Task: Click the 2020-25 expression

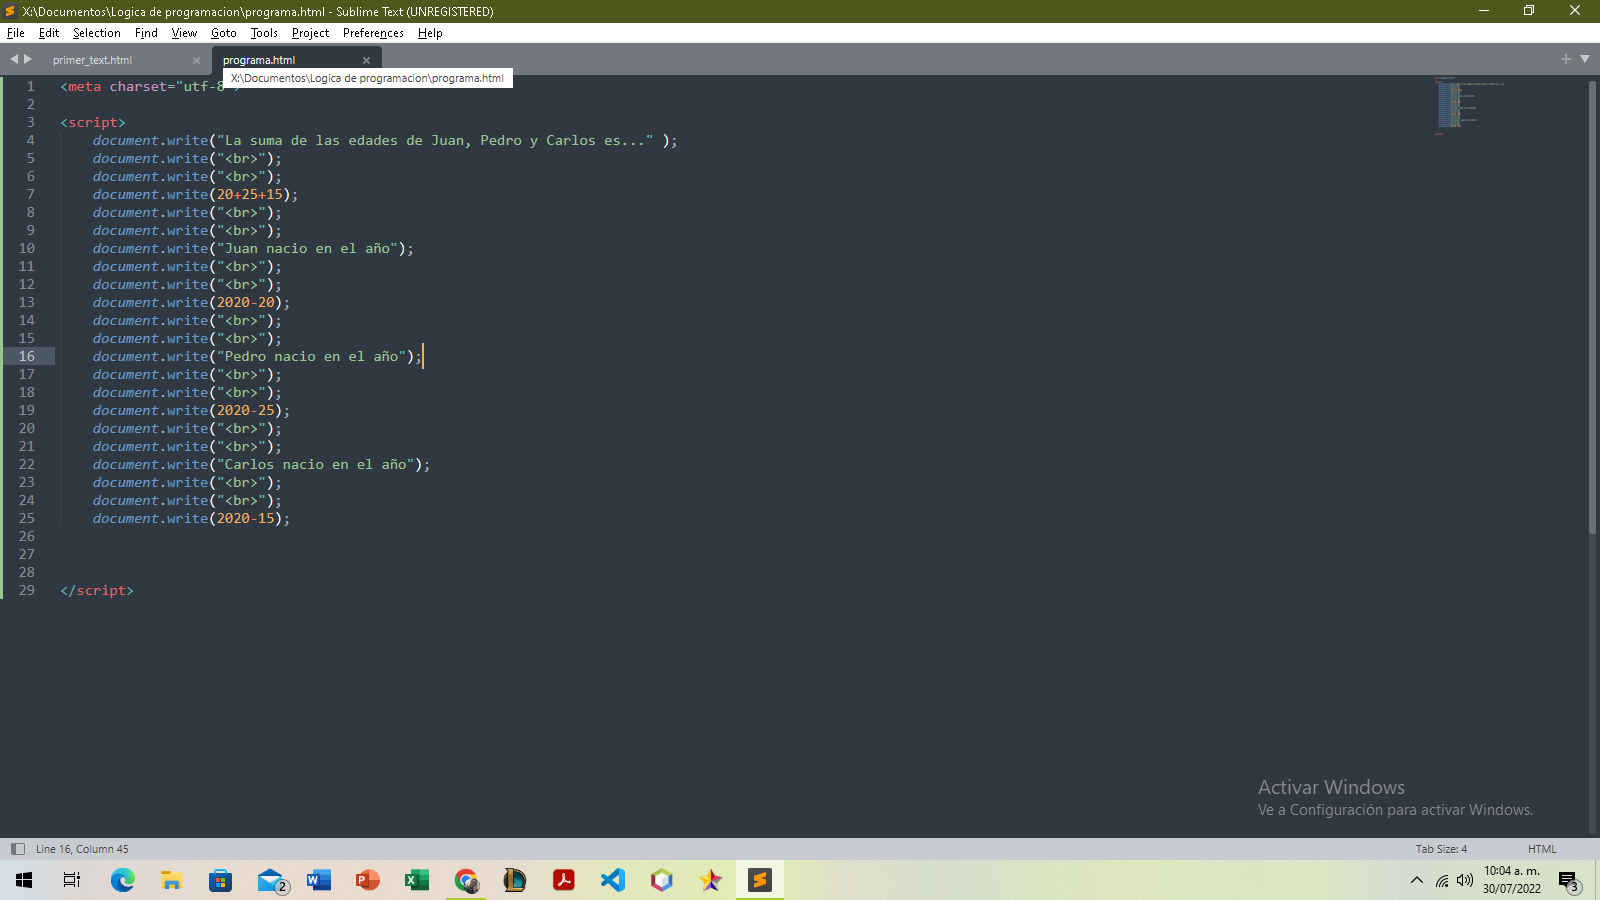Action: [246, 410]
